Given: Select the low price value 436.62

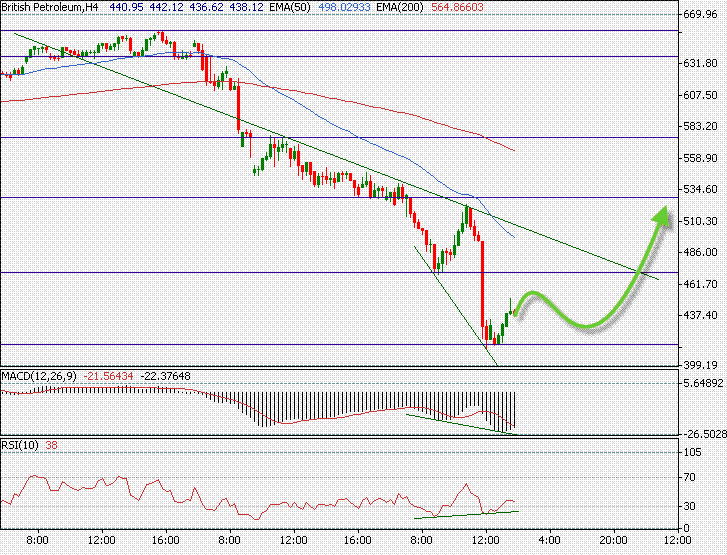Looking at the screenshot, I should coord(206,7).
